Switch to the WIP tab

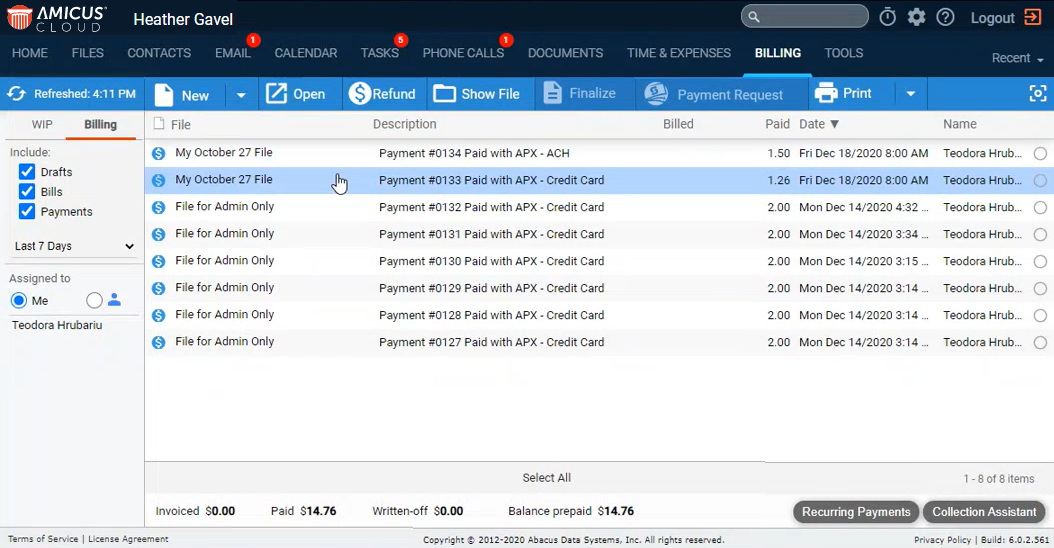[42, 124]
